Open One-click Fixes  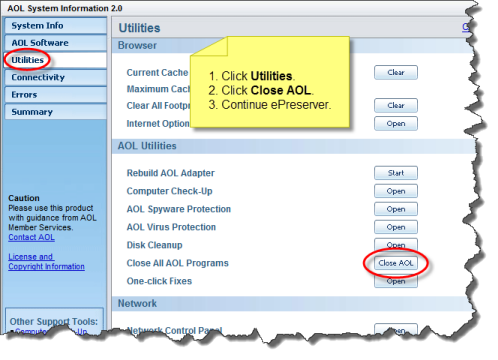point(396,281)
